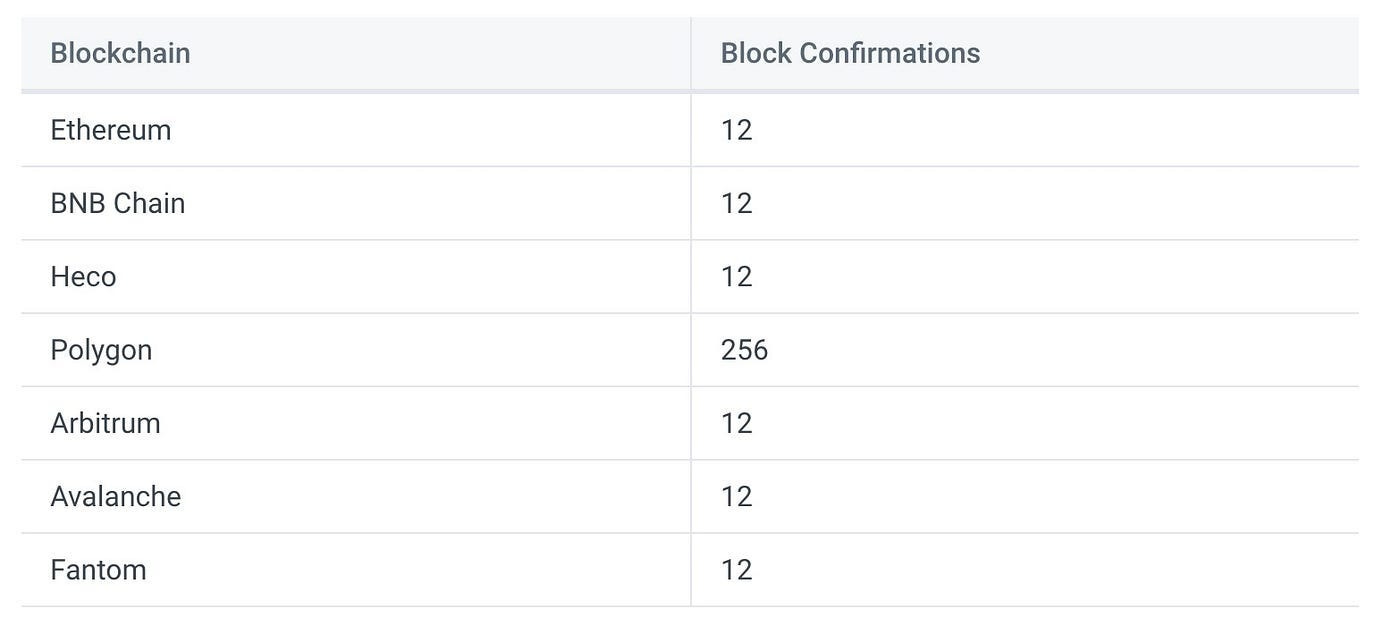Image resolution: width=1400 pixels, height=628 pixels.
Task: Click BNB Chain's confirmation value 12
Action: [736, 203]
